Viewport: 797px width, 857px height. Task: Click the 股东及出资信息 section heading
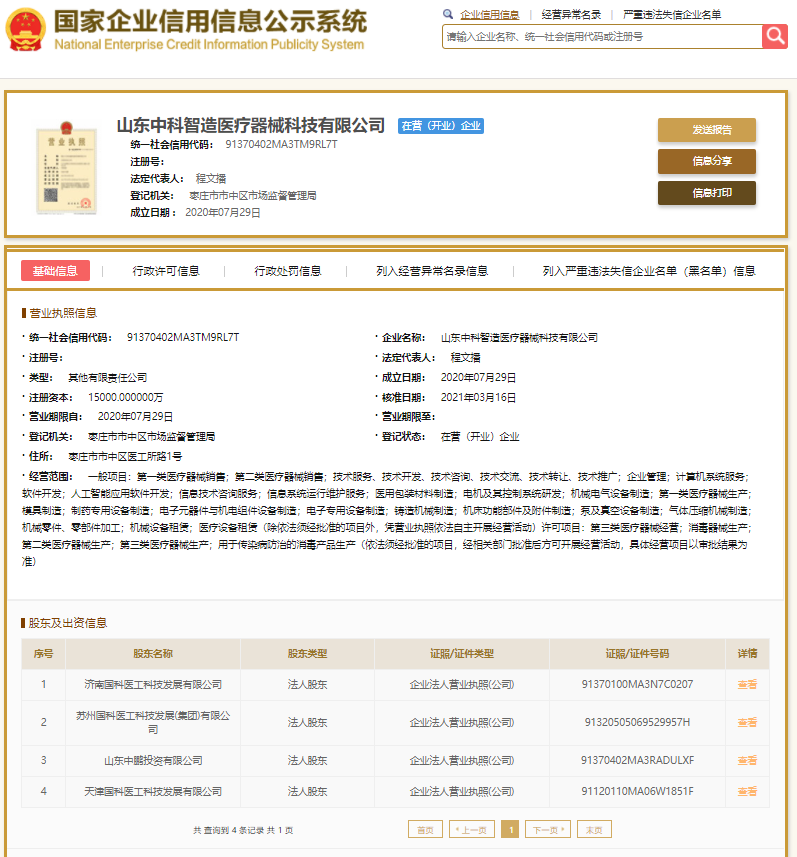pyautogui.click(x=68, y=623)
